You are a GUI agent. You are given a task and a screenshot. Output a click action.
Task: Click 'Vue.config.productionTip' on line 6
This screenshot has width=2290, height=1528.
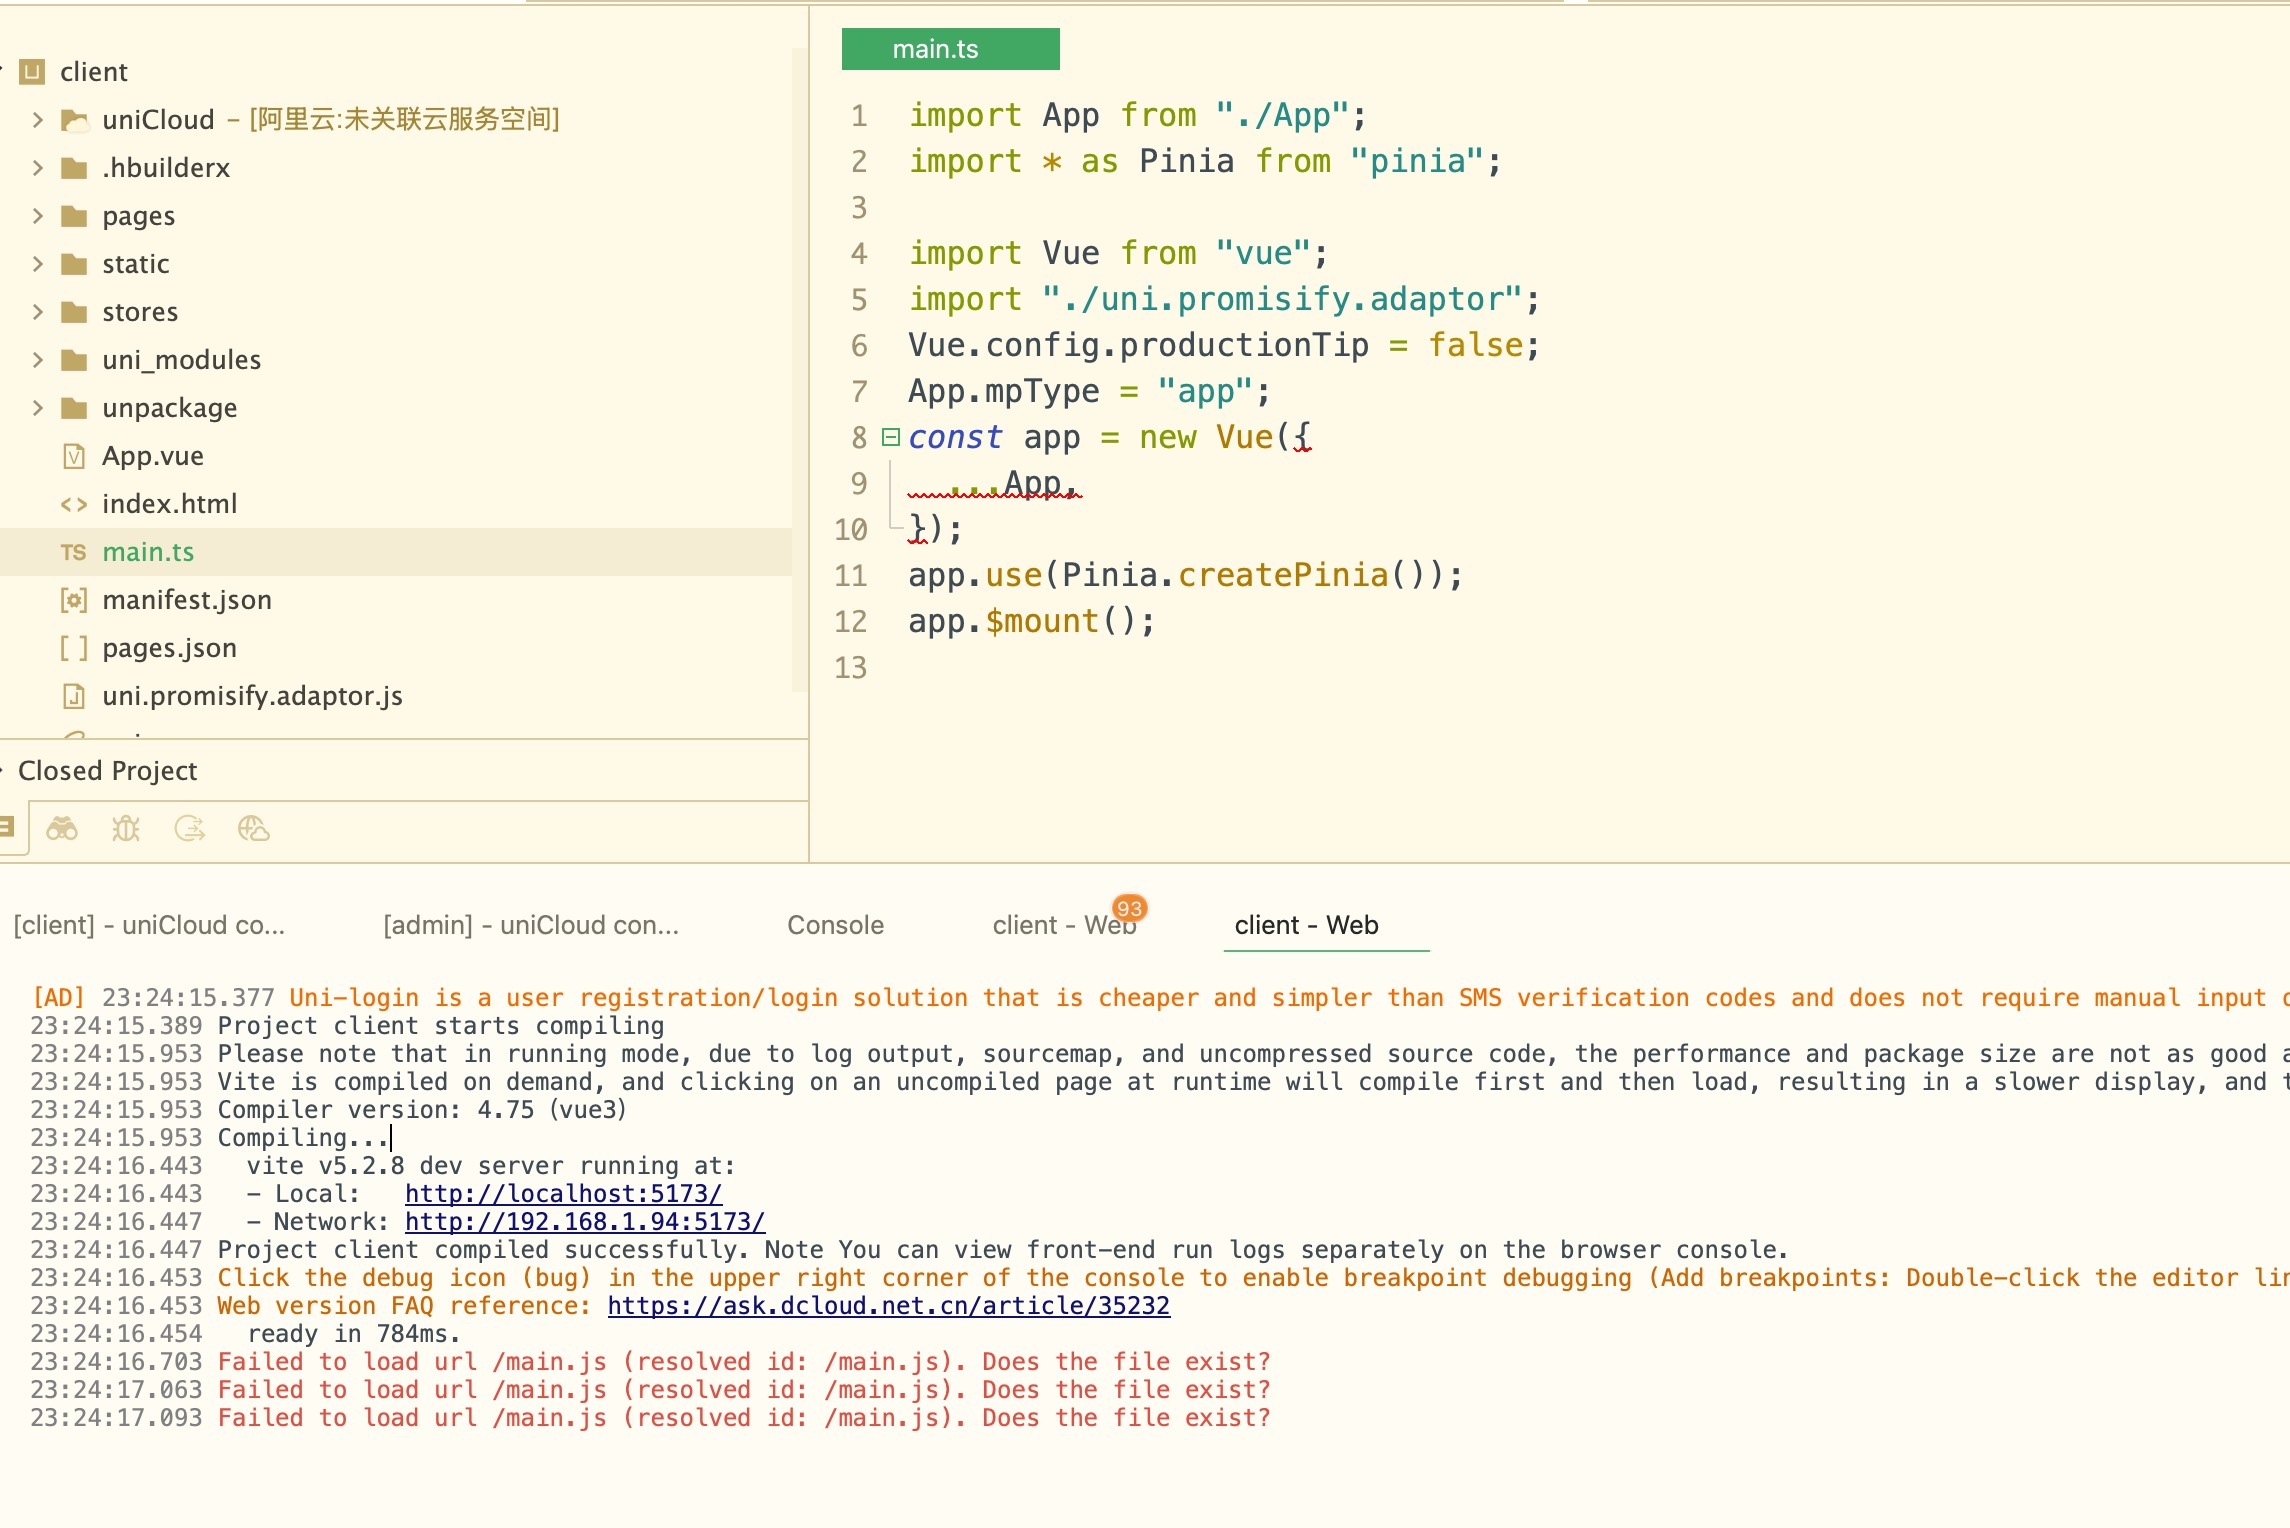coord(1138,345)
